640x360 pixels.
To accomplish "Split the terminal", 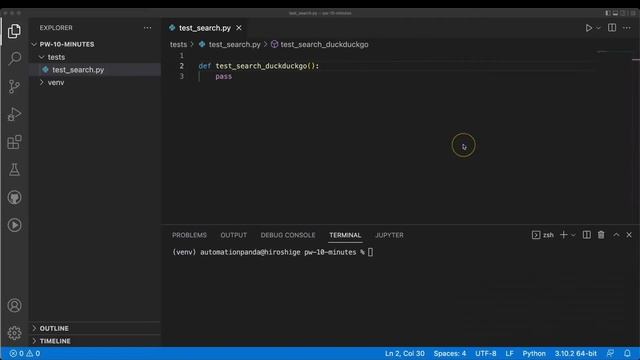I will [587, 235].
